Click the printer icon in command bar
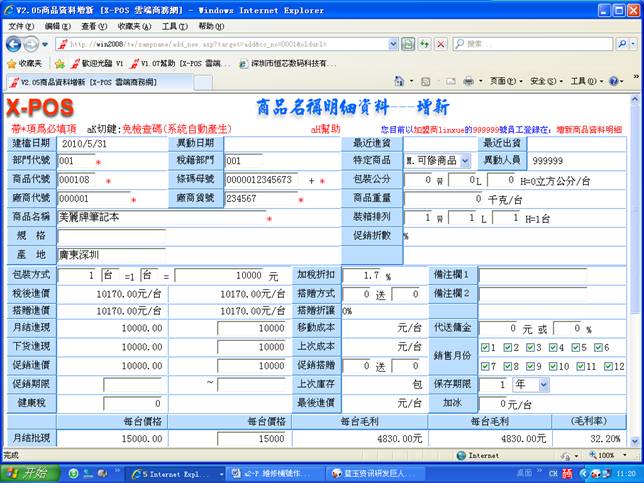Screen dimensions: 644x483 pos(468,81)
